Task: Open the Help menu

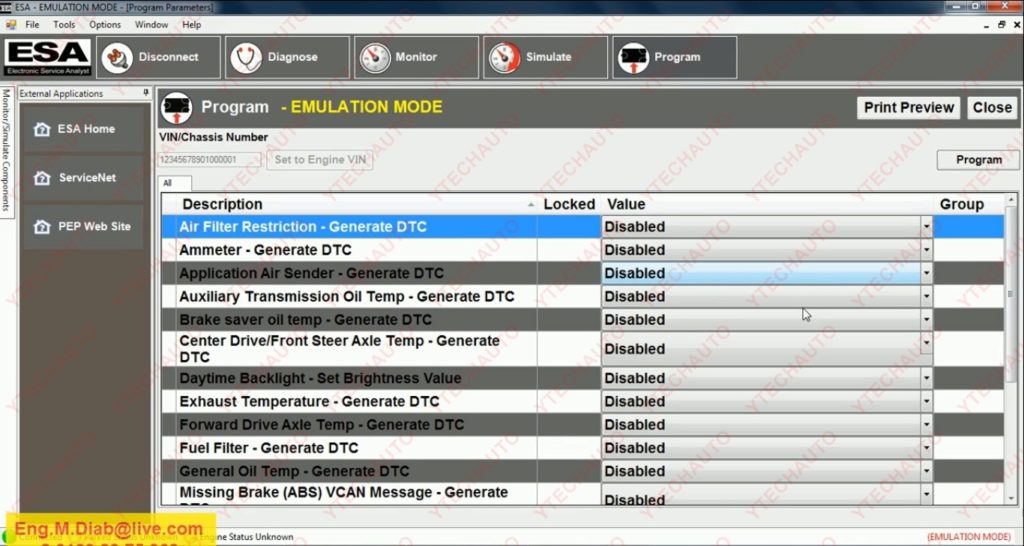Action: [x=191, y=25]
